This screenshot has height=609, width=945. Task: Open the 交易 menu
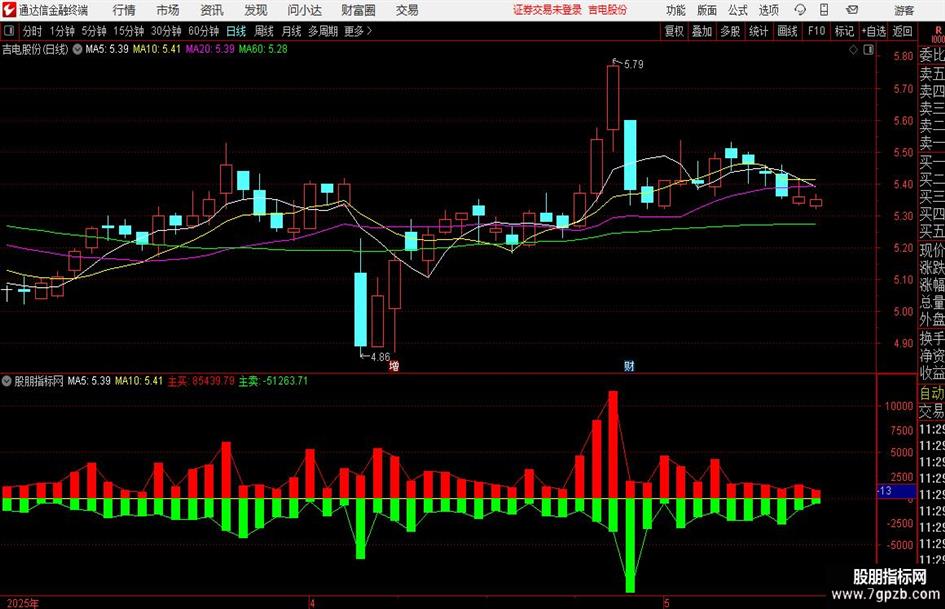(x=407, y=10)
